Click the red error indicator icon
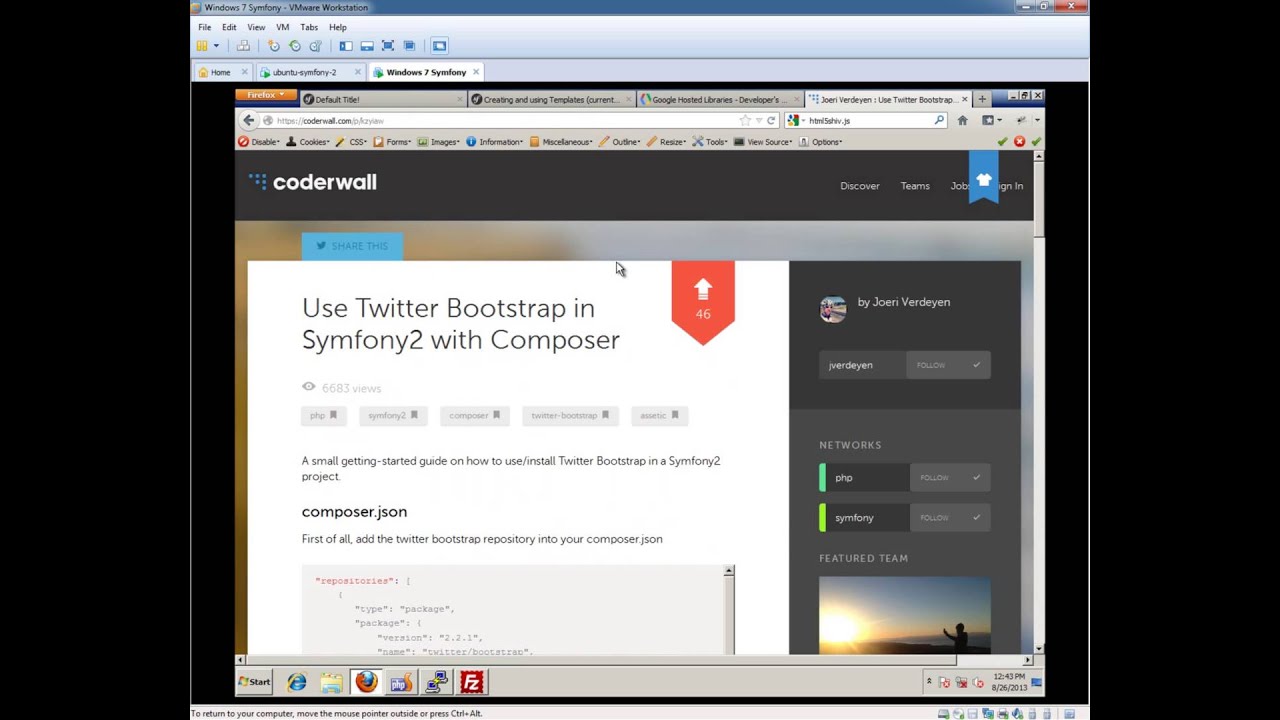This screenshot has height=720, width=1280. point(1019,142)
